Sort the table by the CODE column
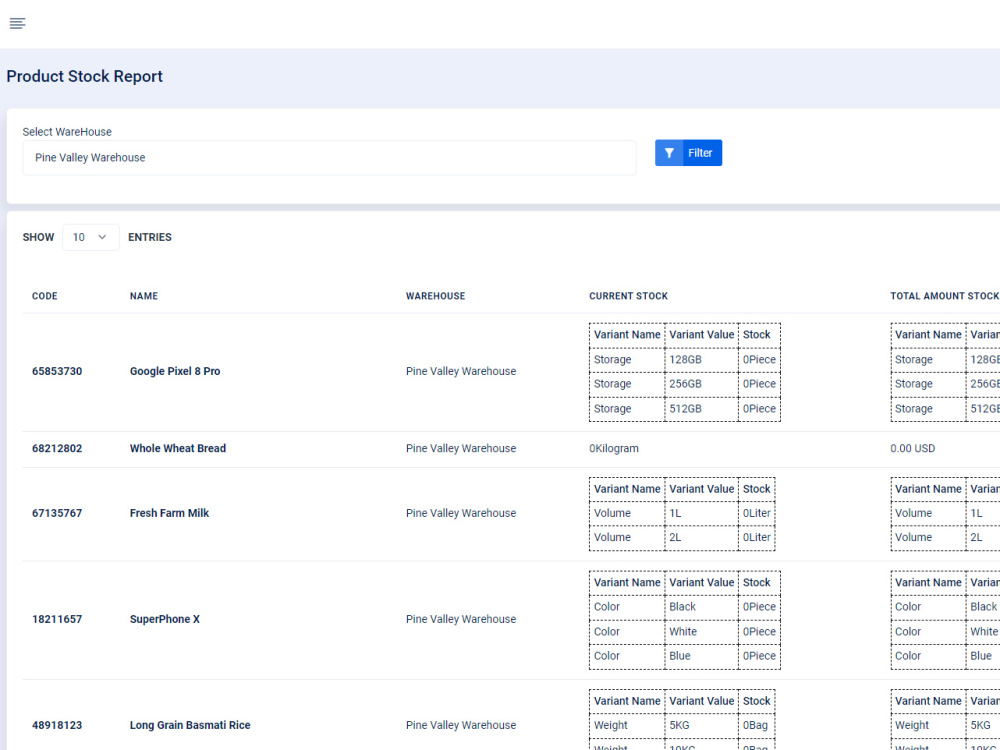1000x750 pixels. pyautogui.click(x=44, y=296)
